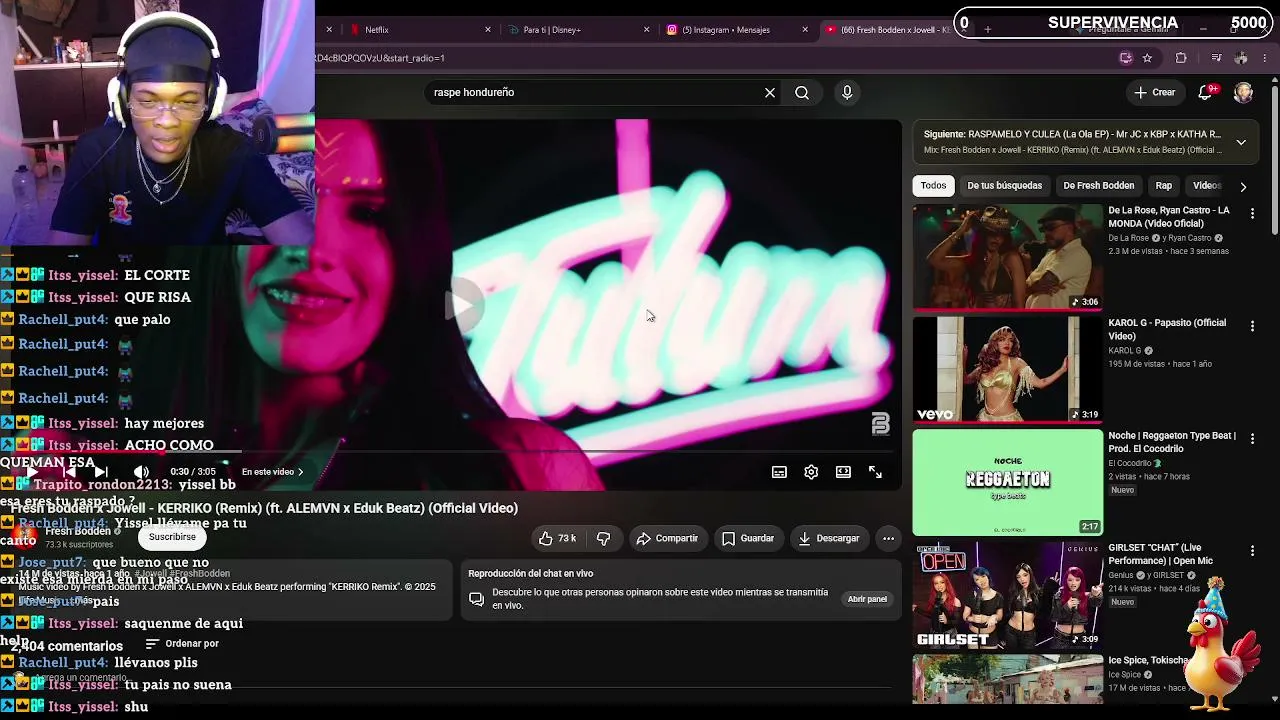Open more options for LA MONDA video
This screenshot has height=720, width=1280.
(1252, 213)
